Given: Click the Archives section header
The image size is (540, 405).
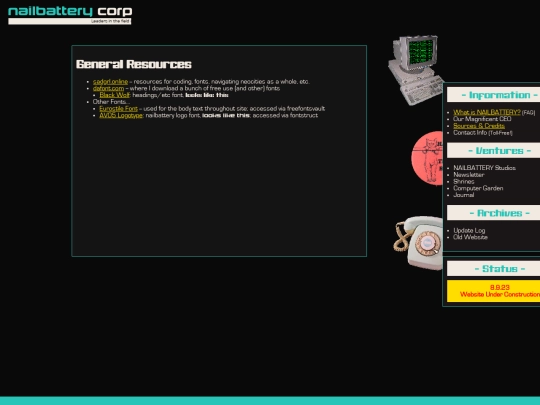Looking at the screenshot, I should tap(493, 213).
